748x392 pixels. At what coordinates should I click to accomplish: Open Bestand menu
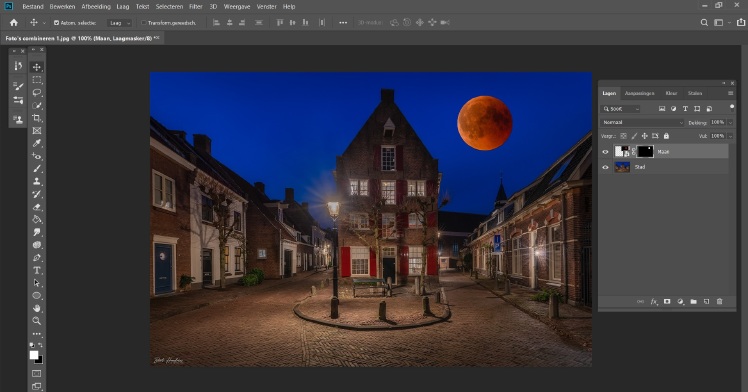point(33,7)
